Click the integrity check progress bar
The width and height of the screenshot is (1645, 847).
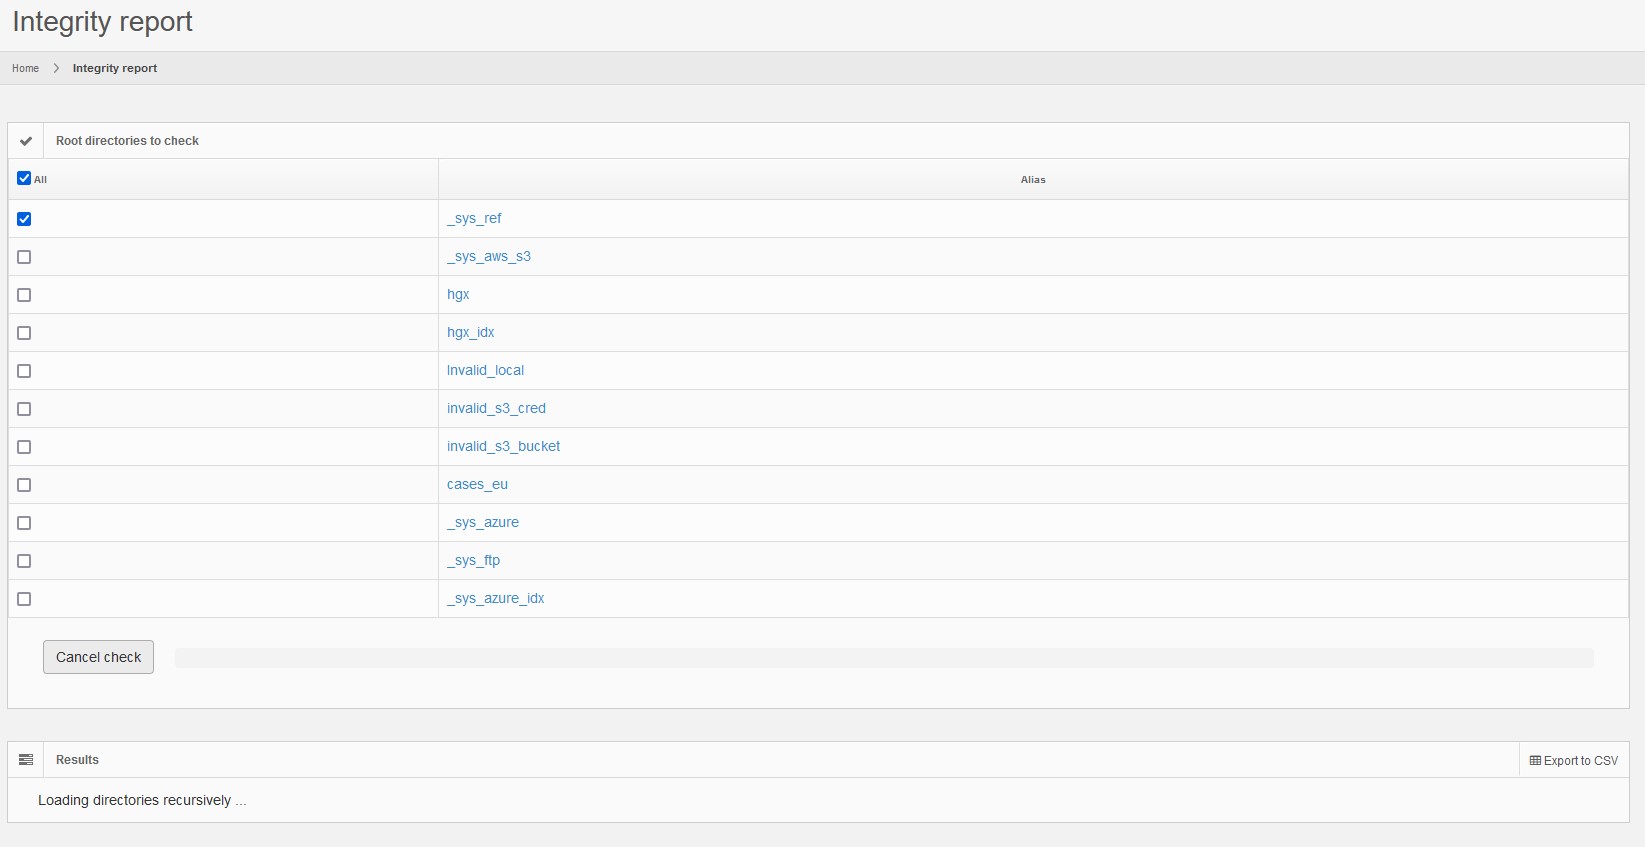coord(884,657)
